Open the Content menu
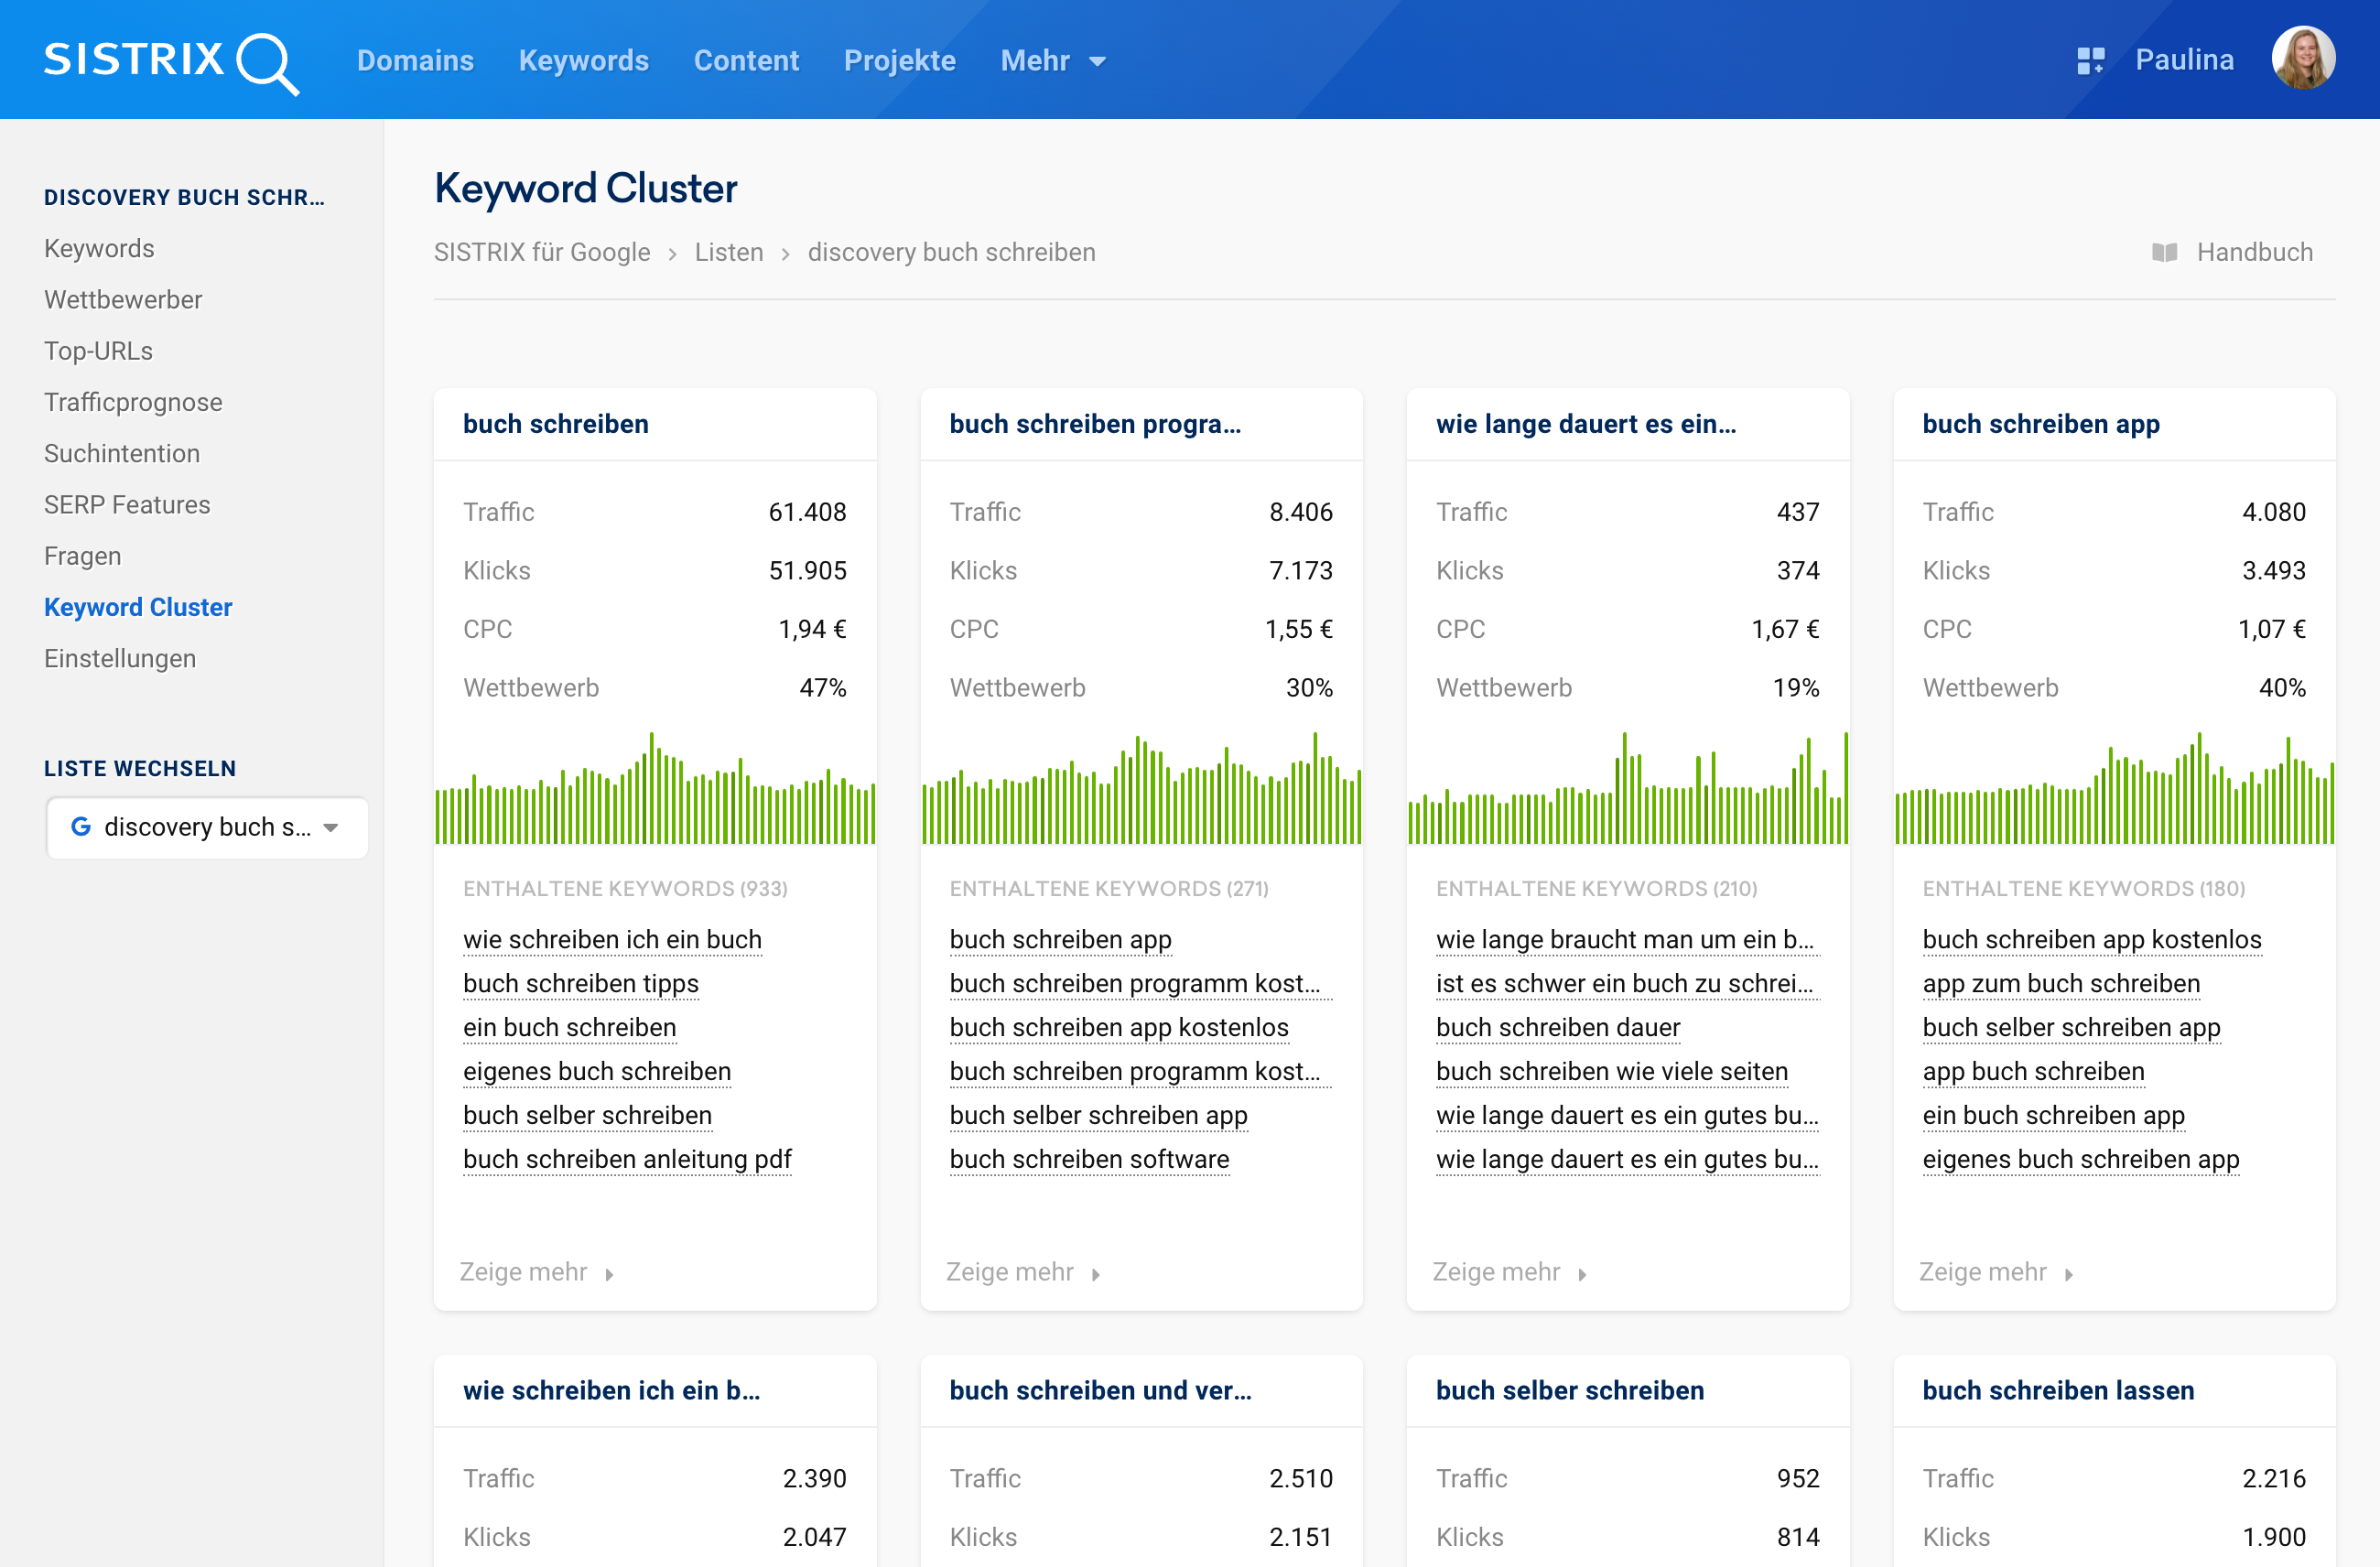The width and height of the screenshot is (2380, 1567). coord(746,61)
